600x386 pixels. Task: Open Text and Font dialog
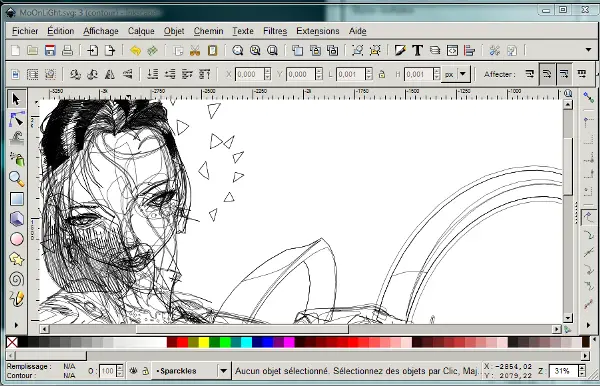[417, 50]
